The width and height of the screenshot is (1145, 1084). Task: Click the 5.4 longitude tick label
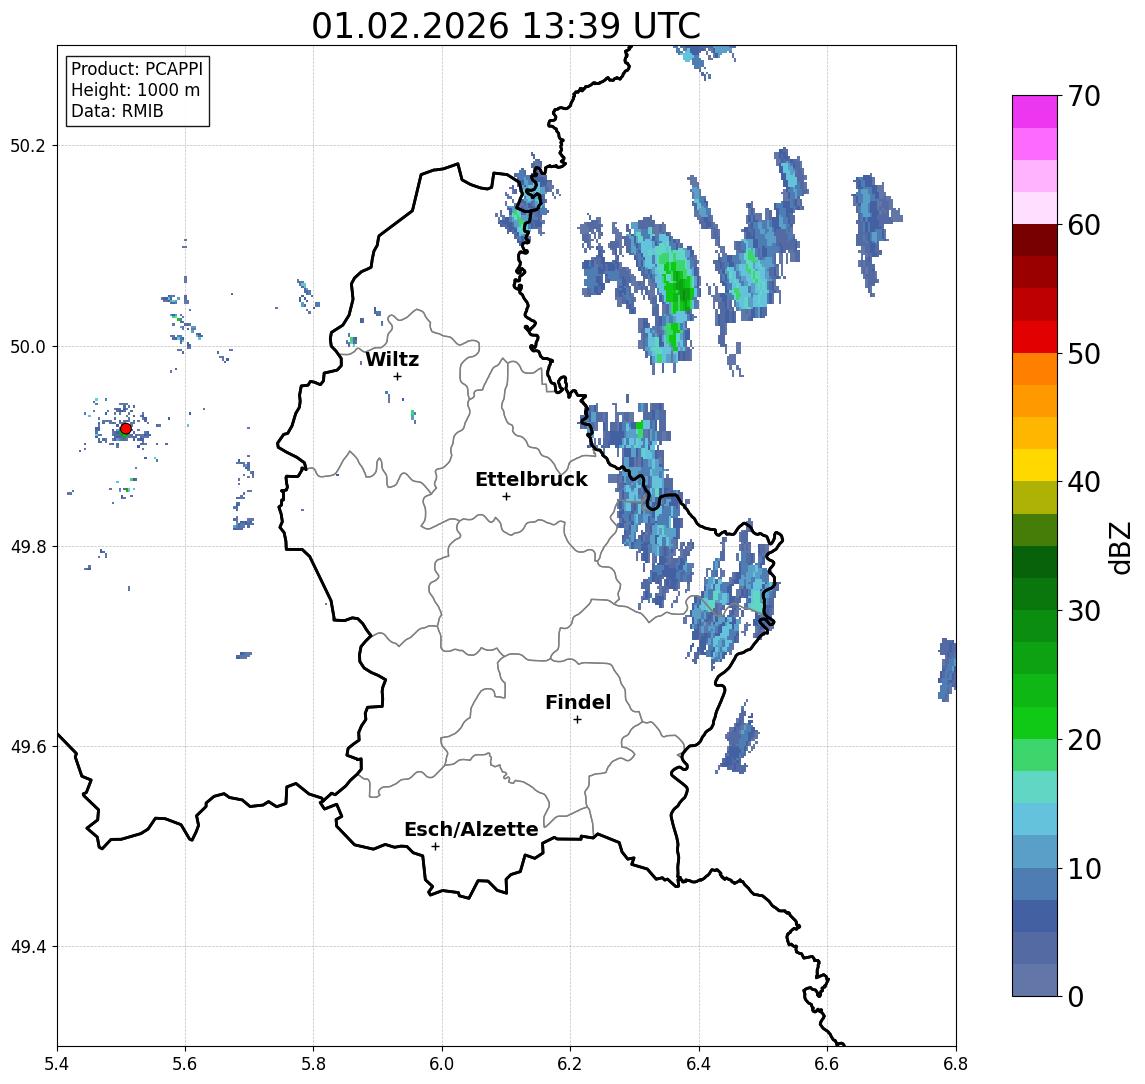click(57, 1064)
